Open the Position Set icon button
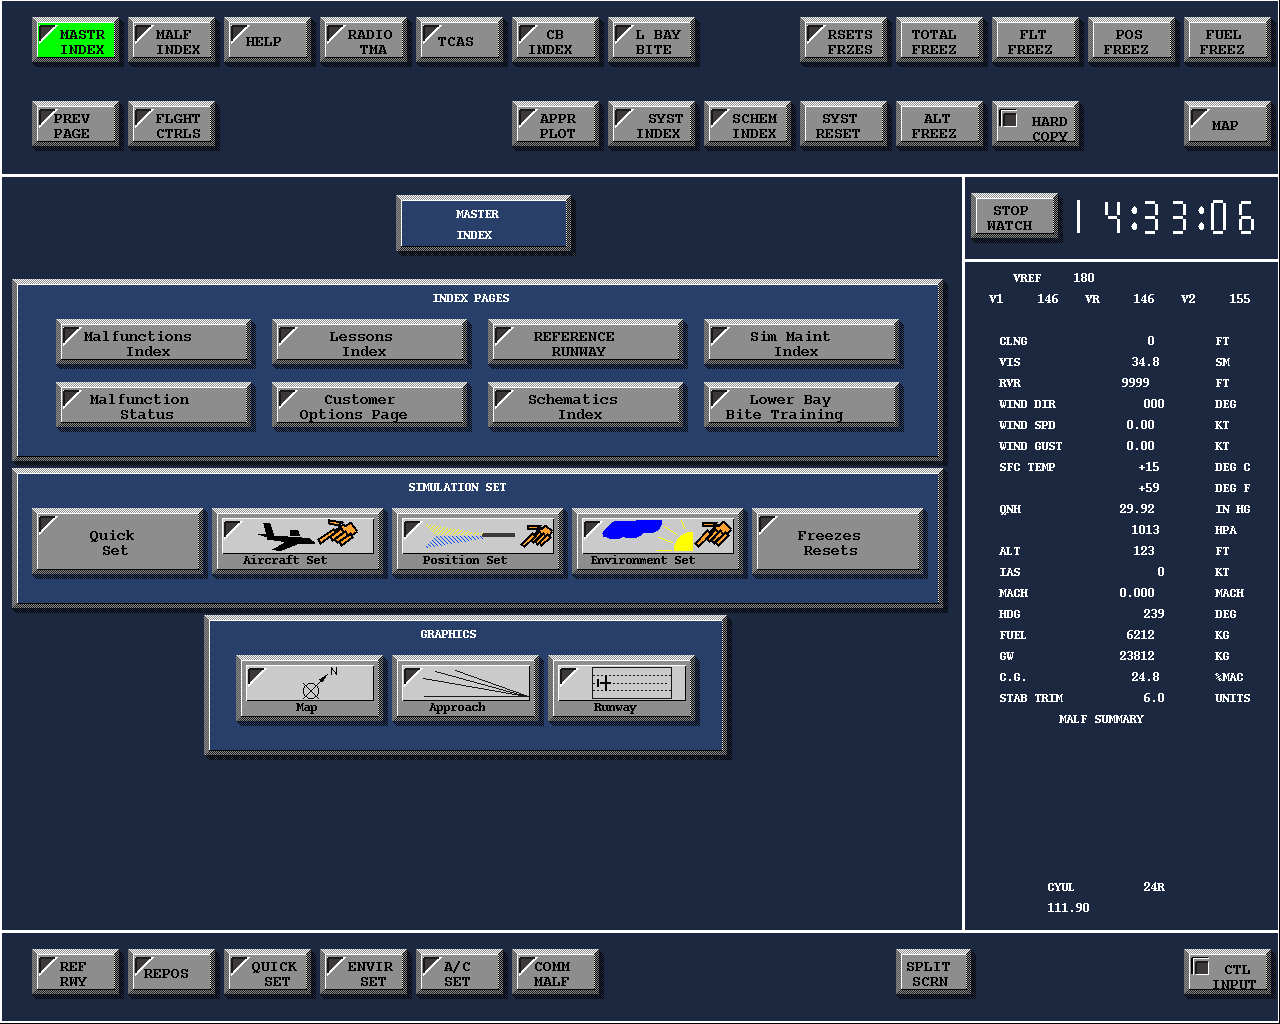 [478, 541]
